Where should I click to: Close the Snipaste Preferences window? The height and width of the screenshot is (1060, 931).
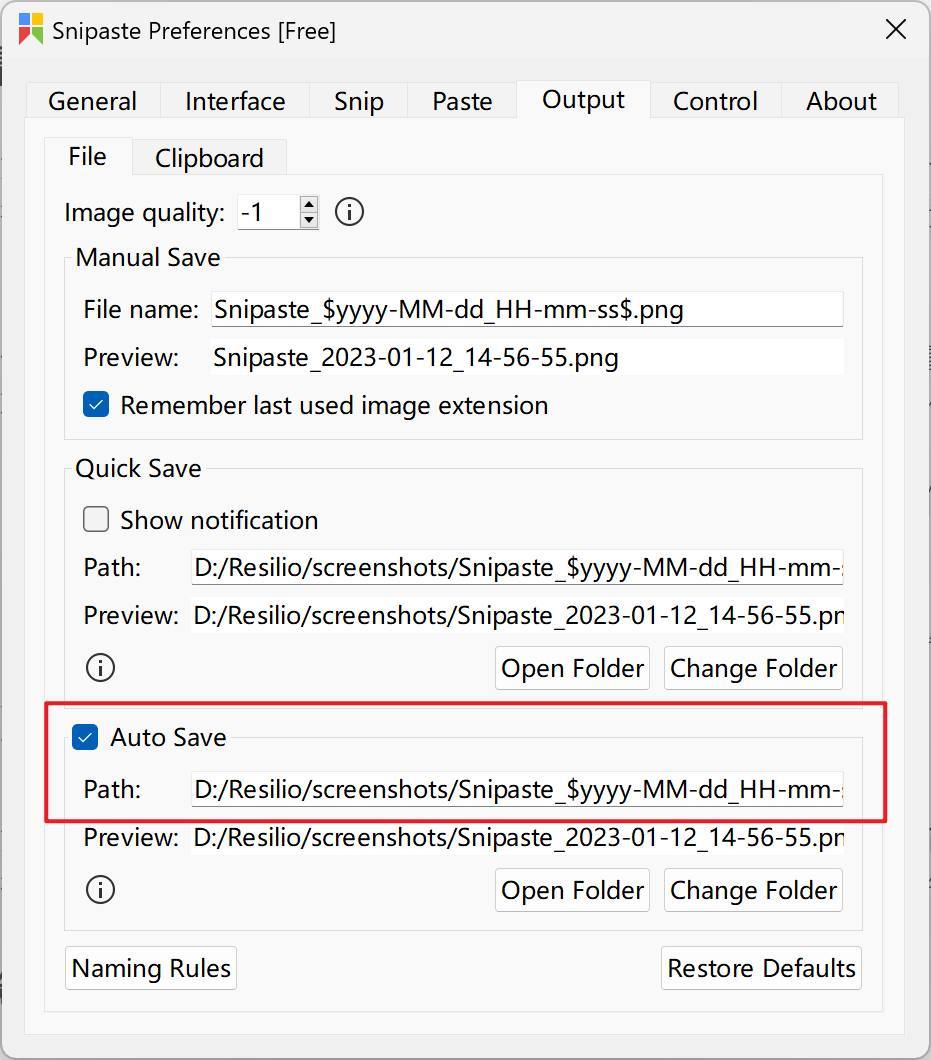point(896,29)
